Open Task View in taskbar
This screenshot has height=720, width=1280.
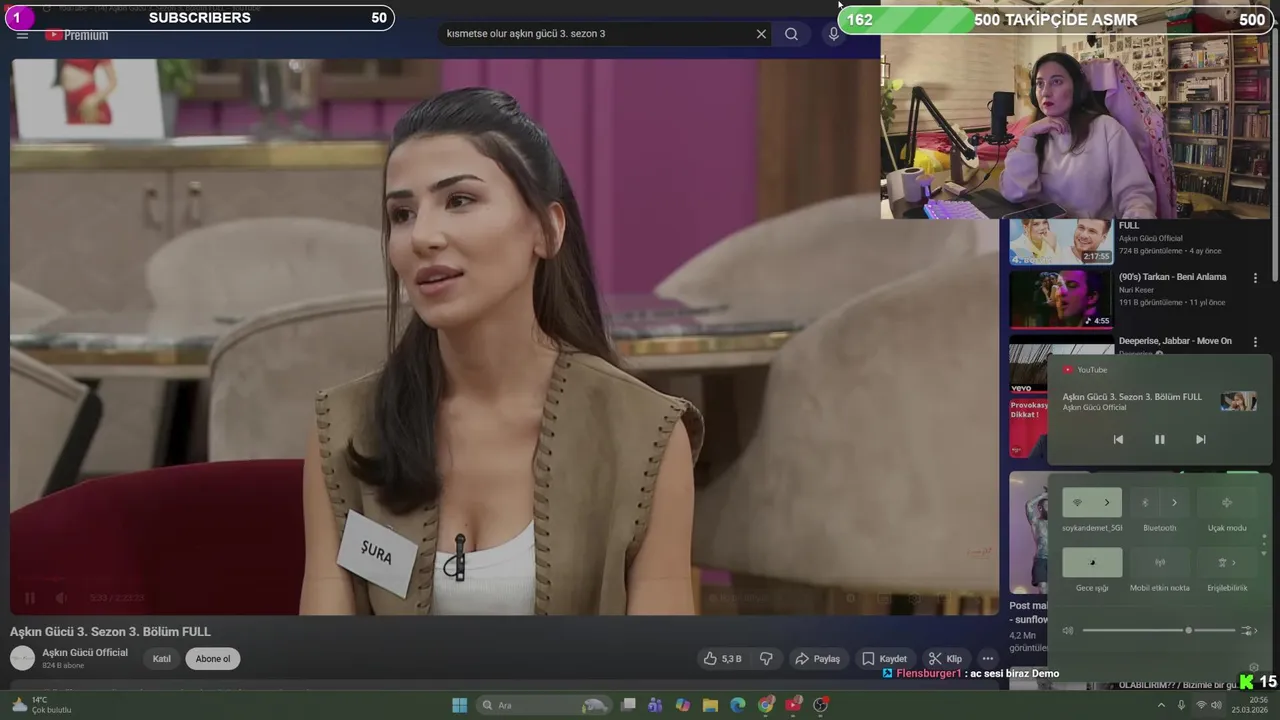628,705
